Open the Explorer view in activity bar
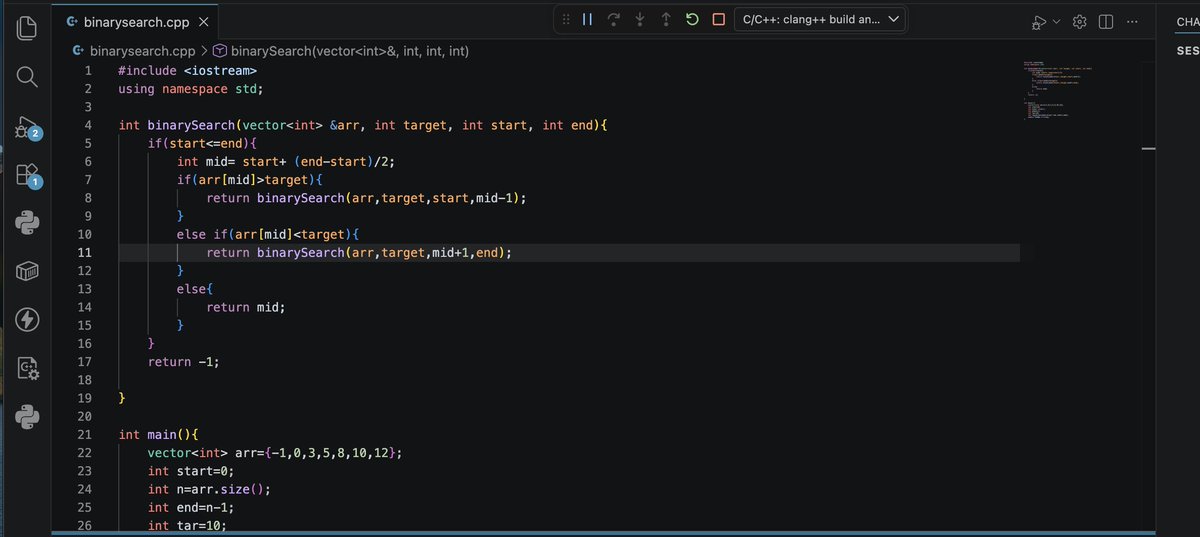The image size is (1200, 537). tap(28, 28)
